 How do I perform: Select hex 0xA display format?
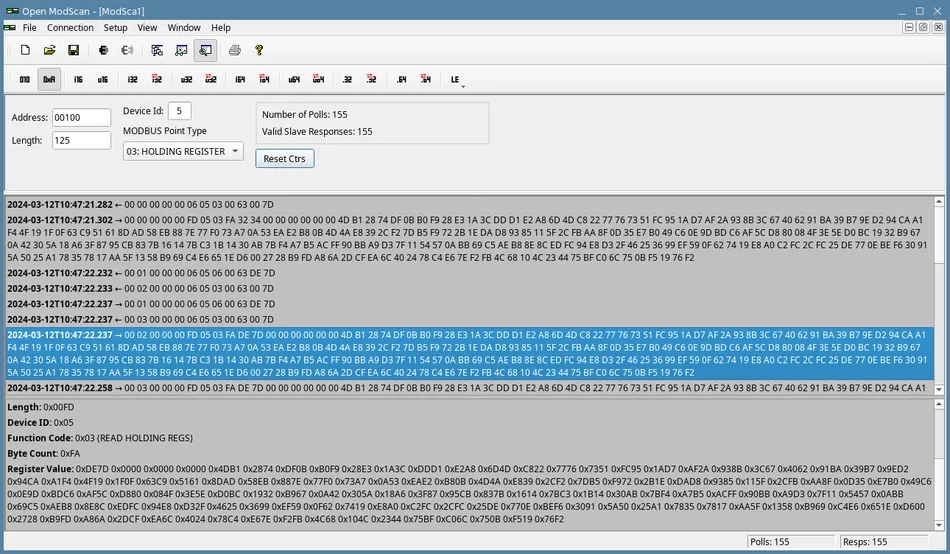click(x=49, y=79)
